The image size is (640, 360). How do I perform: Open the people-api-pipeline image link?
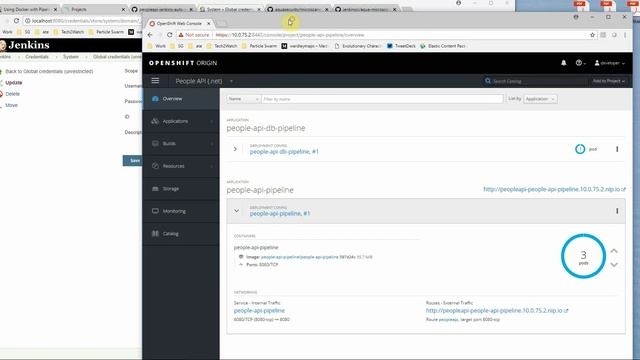tap(300, 257)
